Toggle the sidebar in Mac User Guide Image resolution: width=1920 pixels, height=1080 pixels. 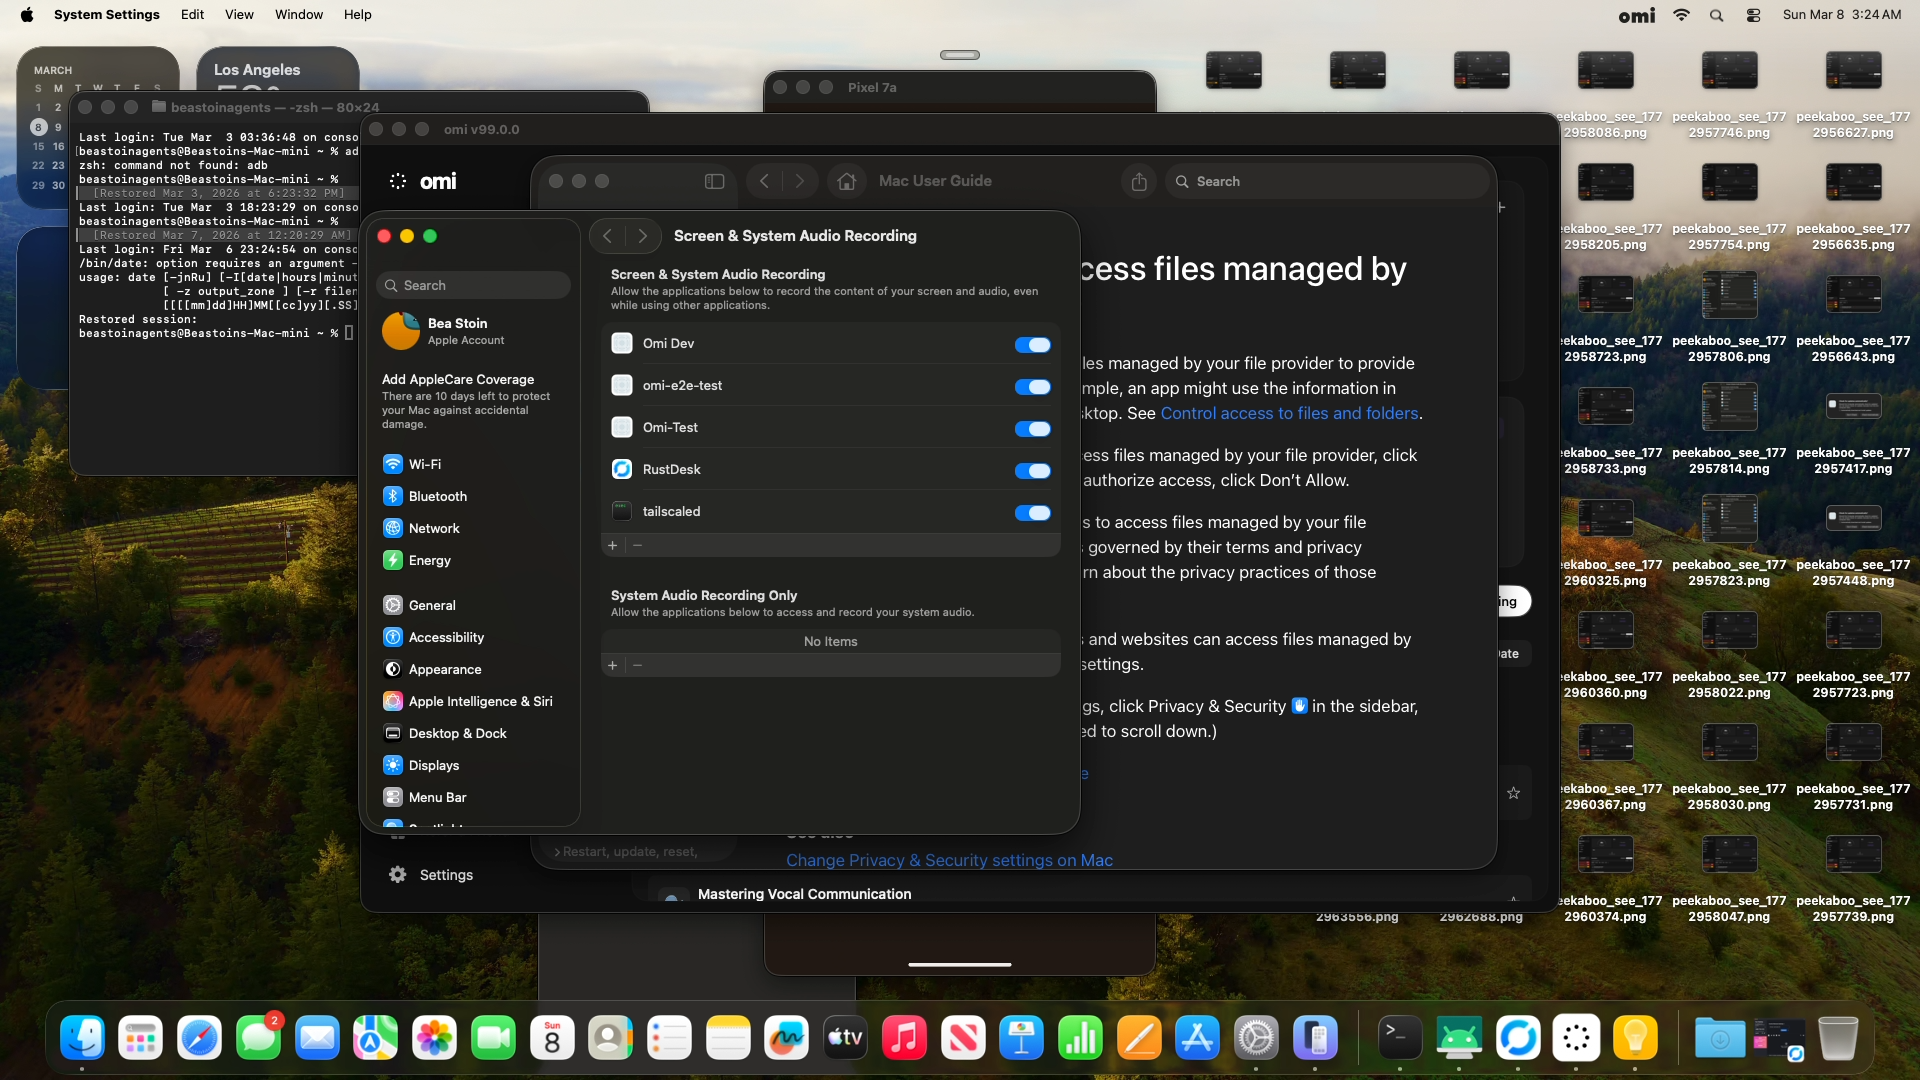[715, 181]
